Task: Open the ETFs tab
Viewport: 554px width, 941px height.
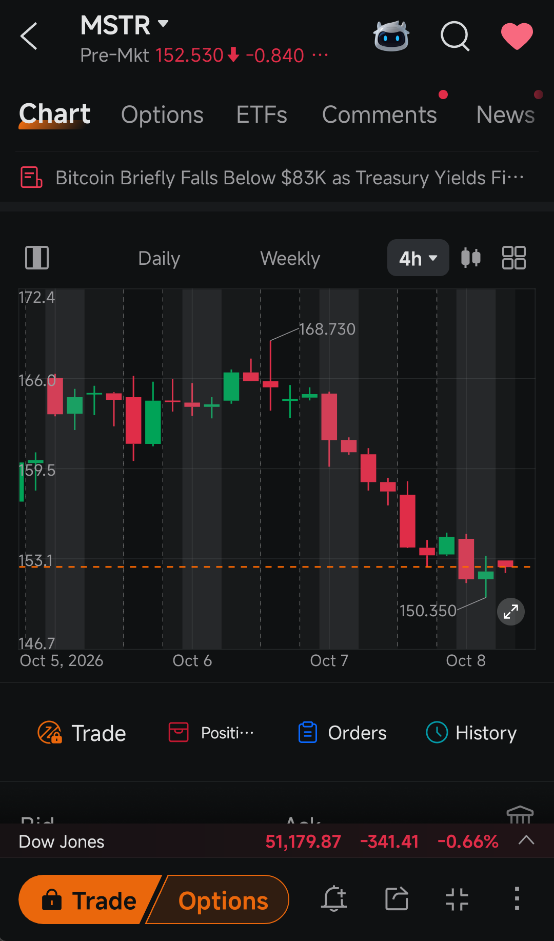Action: pyautogui.click(x=262, y=115)
